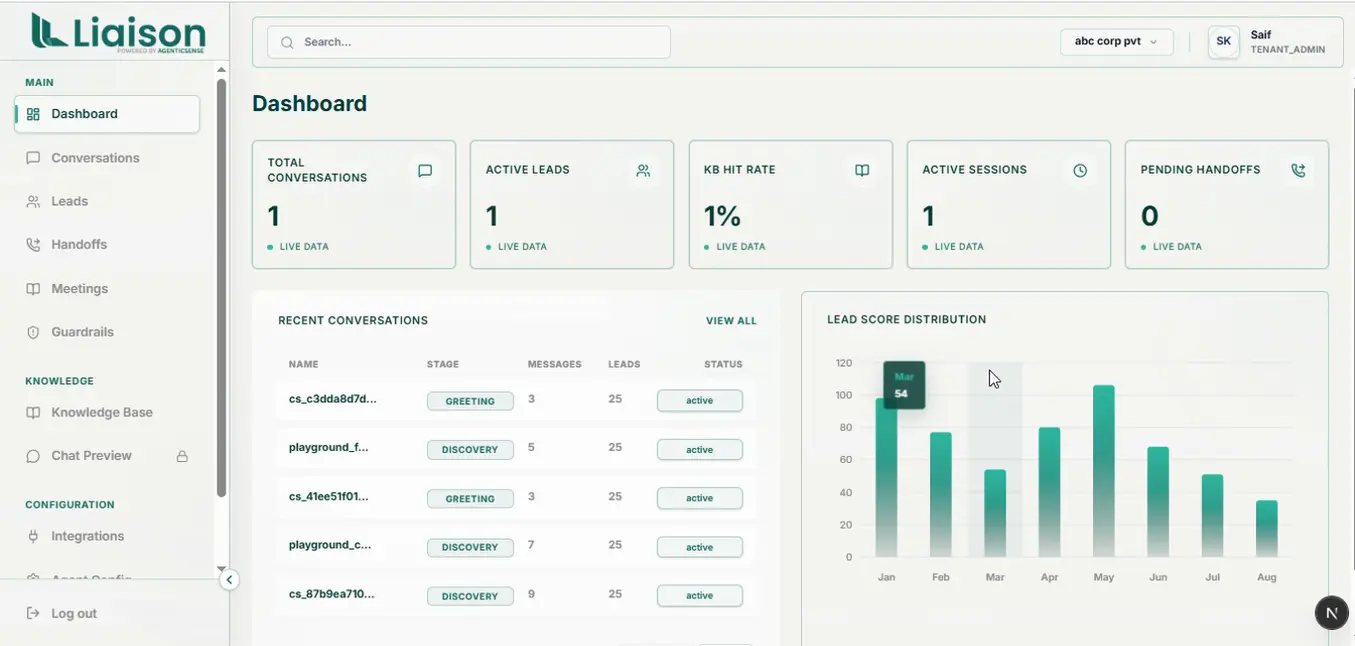Click the Apr bar in lead chart
Screen dimensions: 1355x646
(1049, 492)
